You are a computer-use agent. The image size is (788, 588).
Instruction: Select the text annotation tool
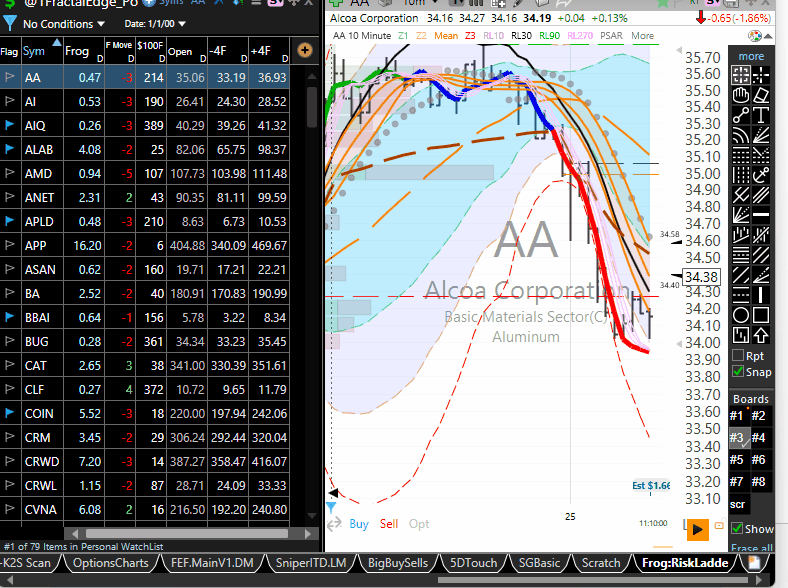click(x=761, y=115)
